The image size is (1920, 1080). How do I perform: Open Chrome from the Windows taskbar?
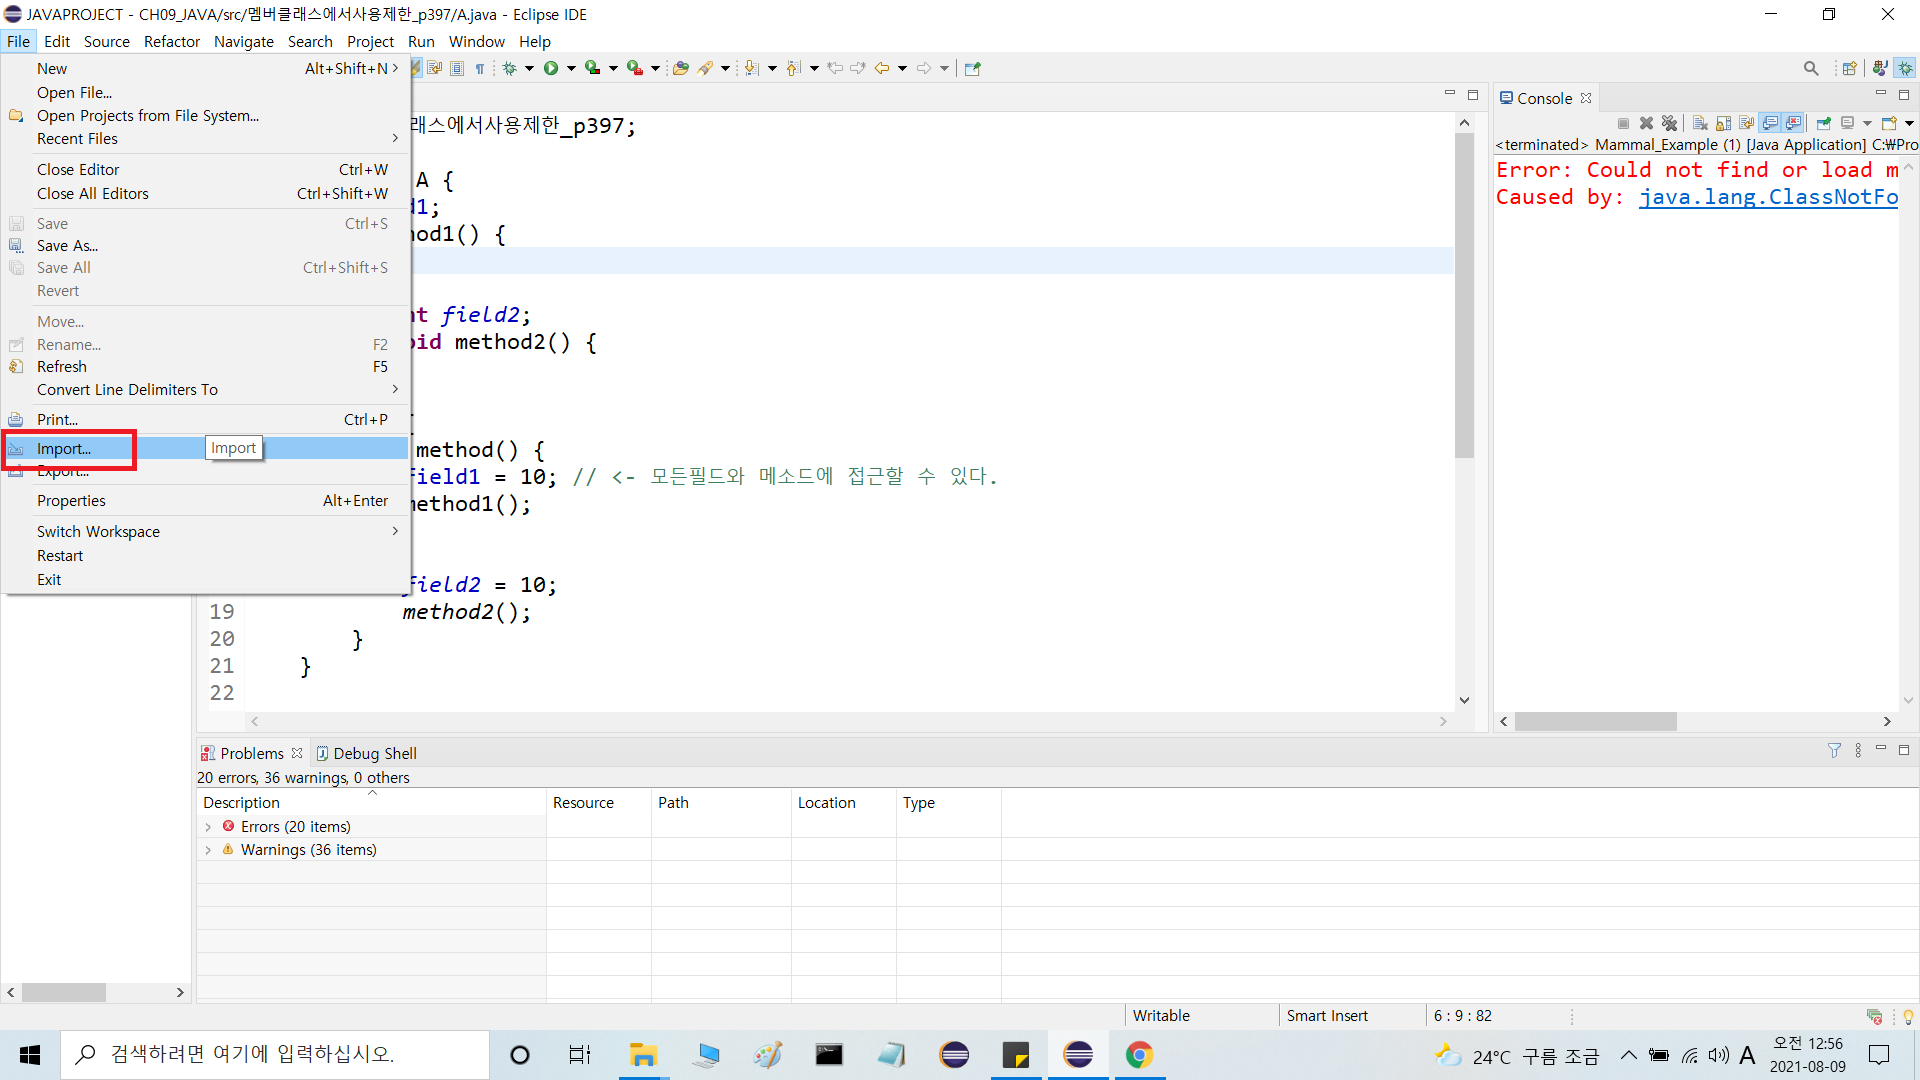click(x=1139, y=1055)
